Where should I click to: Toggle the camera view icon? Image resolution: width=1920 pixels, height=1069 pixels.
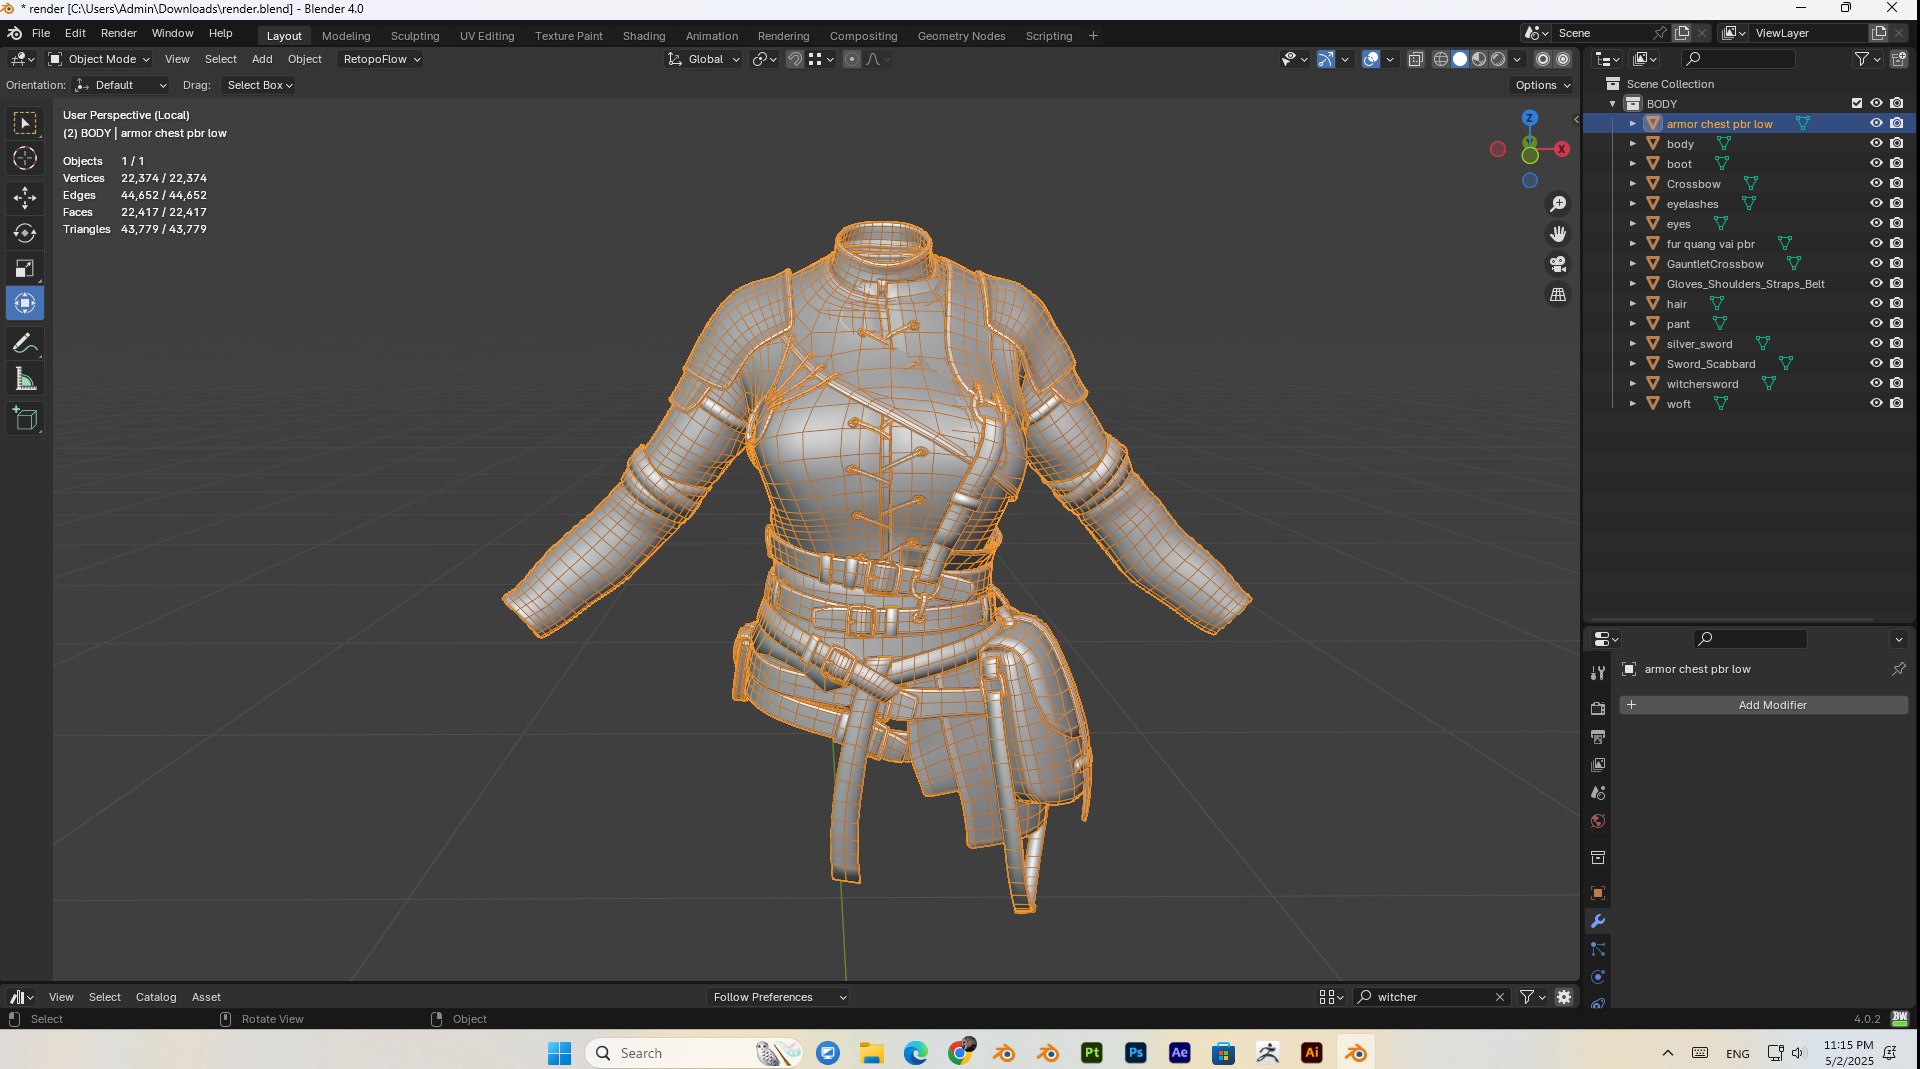tap(1558, 264)
